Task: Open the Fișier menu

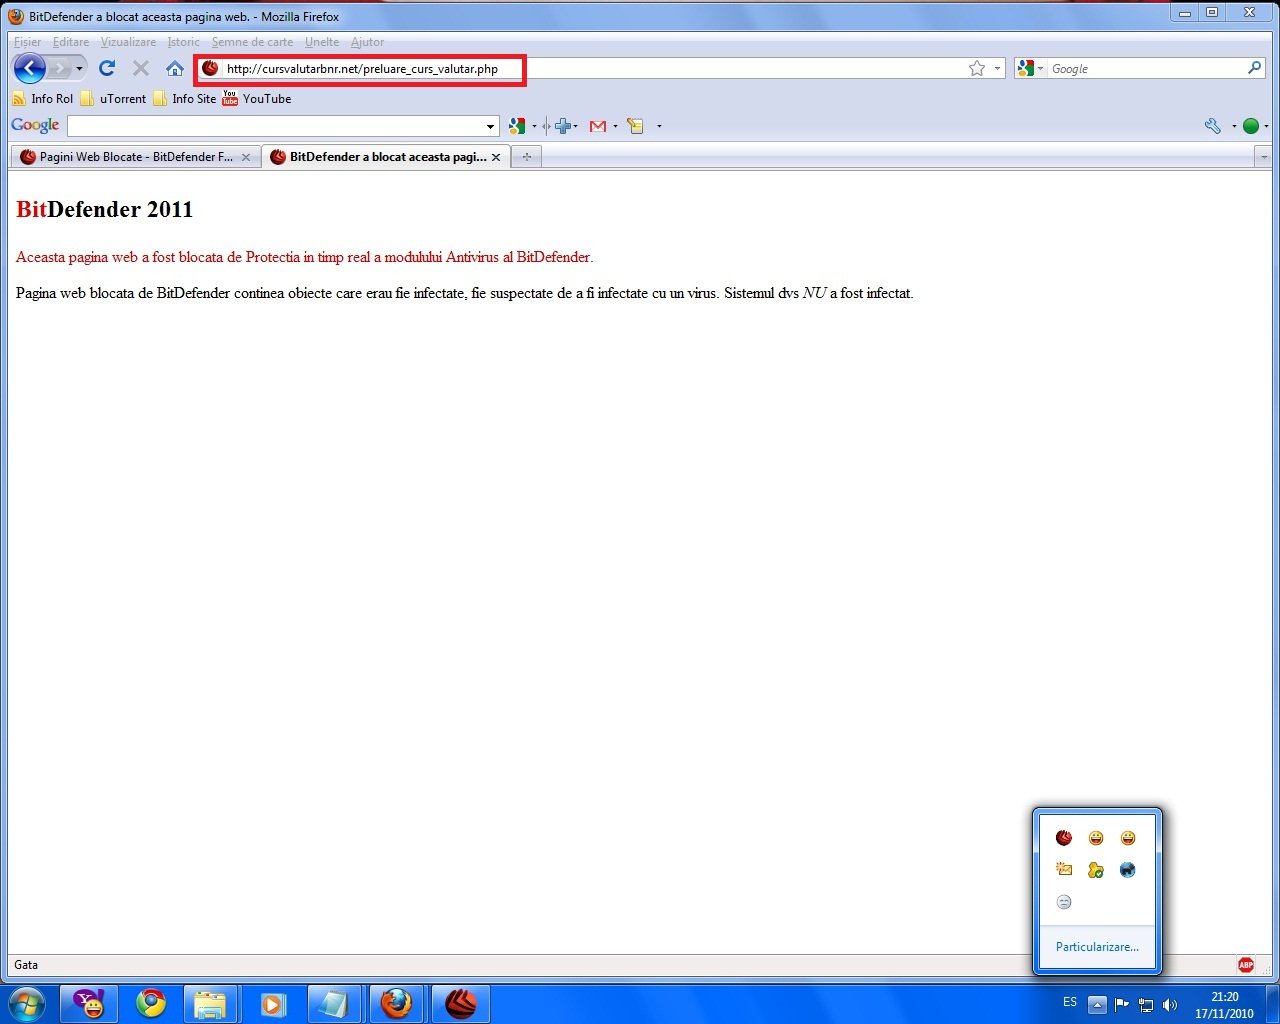Action: pyautogui.click(x=27, y=42)
